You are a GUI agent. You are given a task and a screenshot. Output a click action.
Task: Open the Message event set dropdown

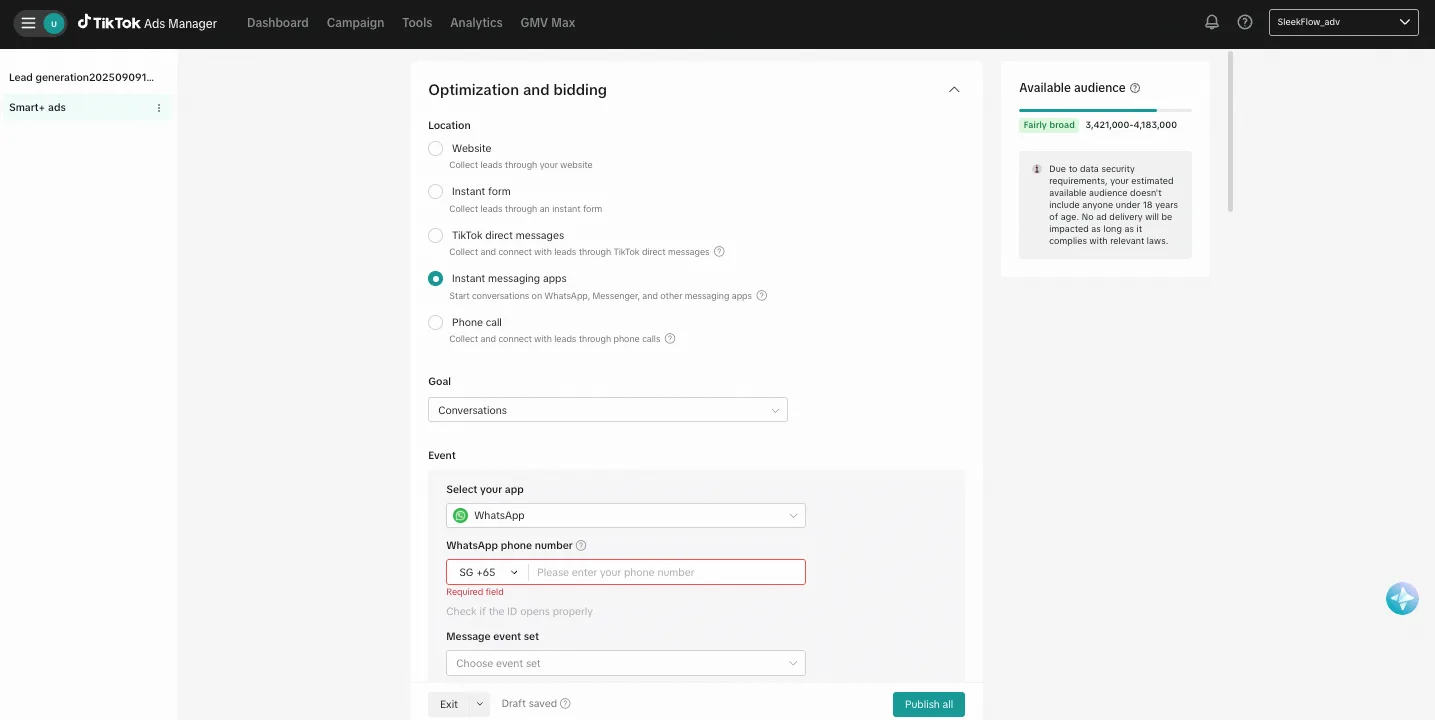coord(625,663)
